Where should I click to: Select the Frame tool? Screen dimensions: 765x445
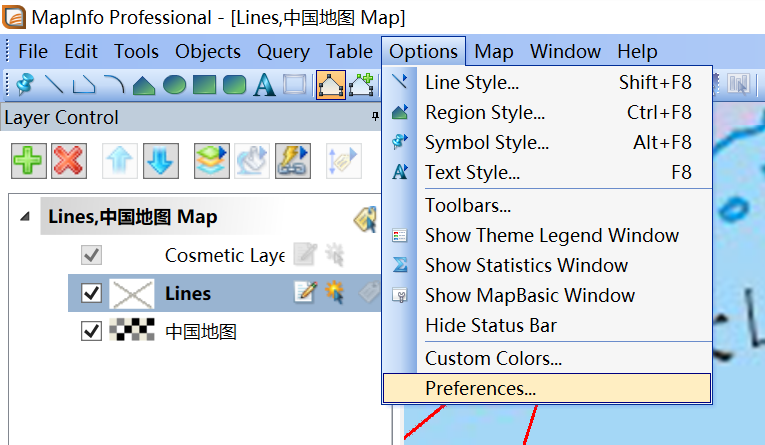pyautogui.click(x=295, y=84)
